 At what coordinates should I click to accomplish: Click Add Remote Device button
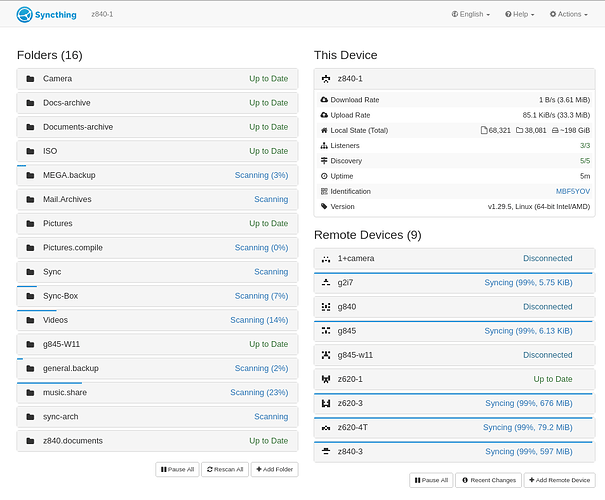(x=559, y=480)
